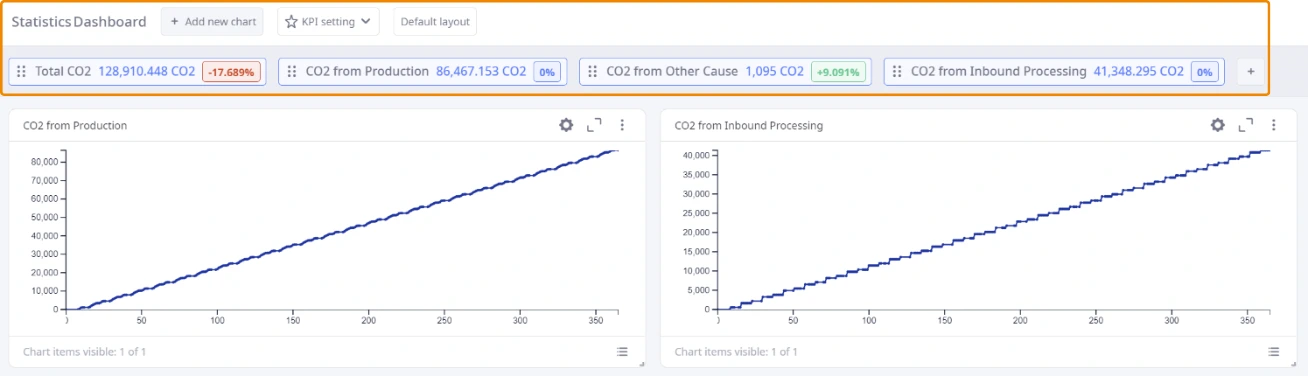This screenshot has width=1308, height=376.
Task: Expand CO2 from Production chart to fullscreen
Action: pos(594,125)
